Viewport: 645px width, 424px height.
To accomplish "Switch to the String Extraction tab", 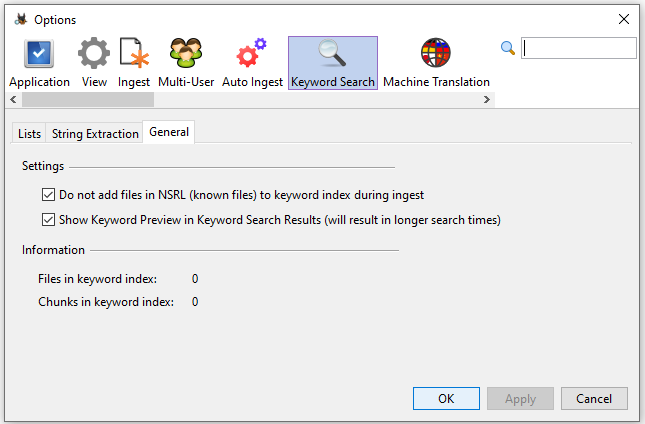I will tap(95, 134).
